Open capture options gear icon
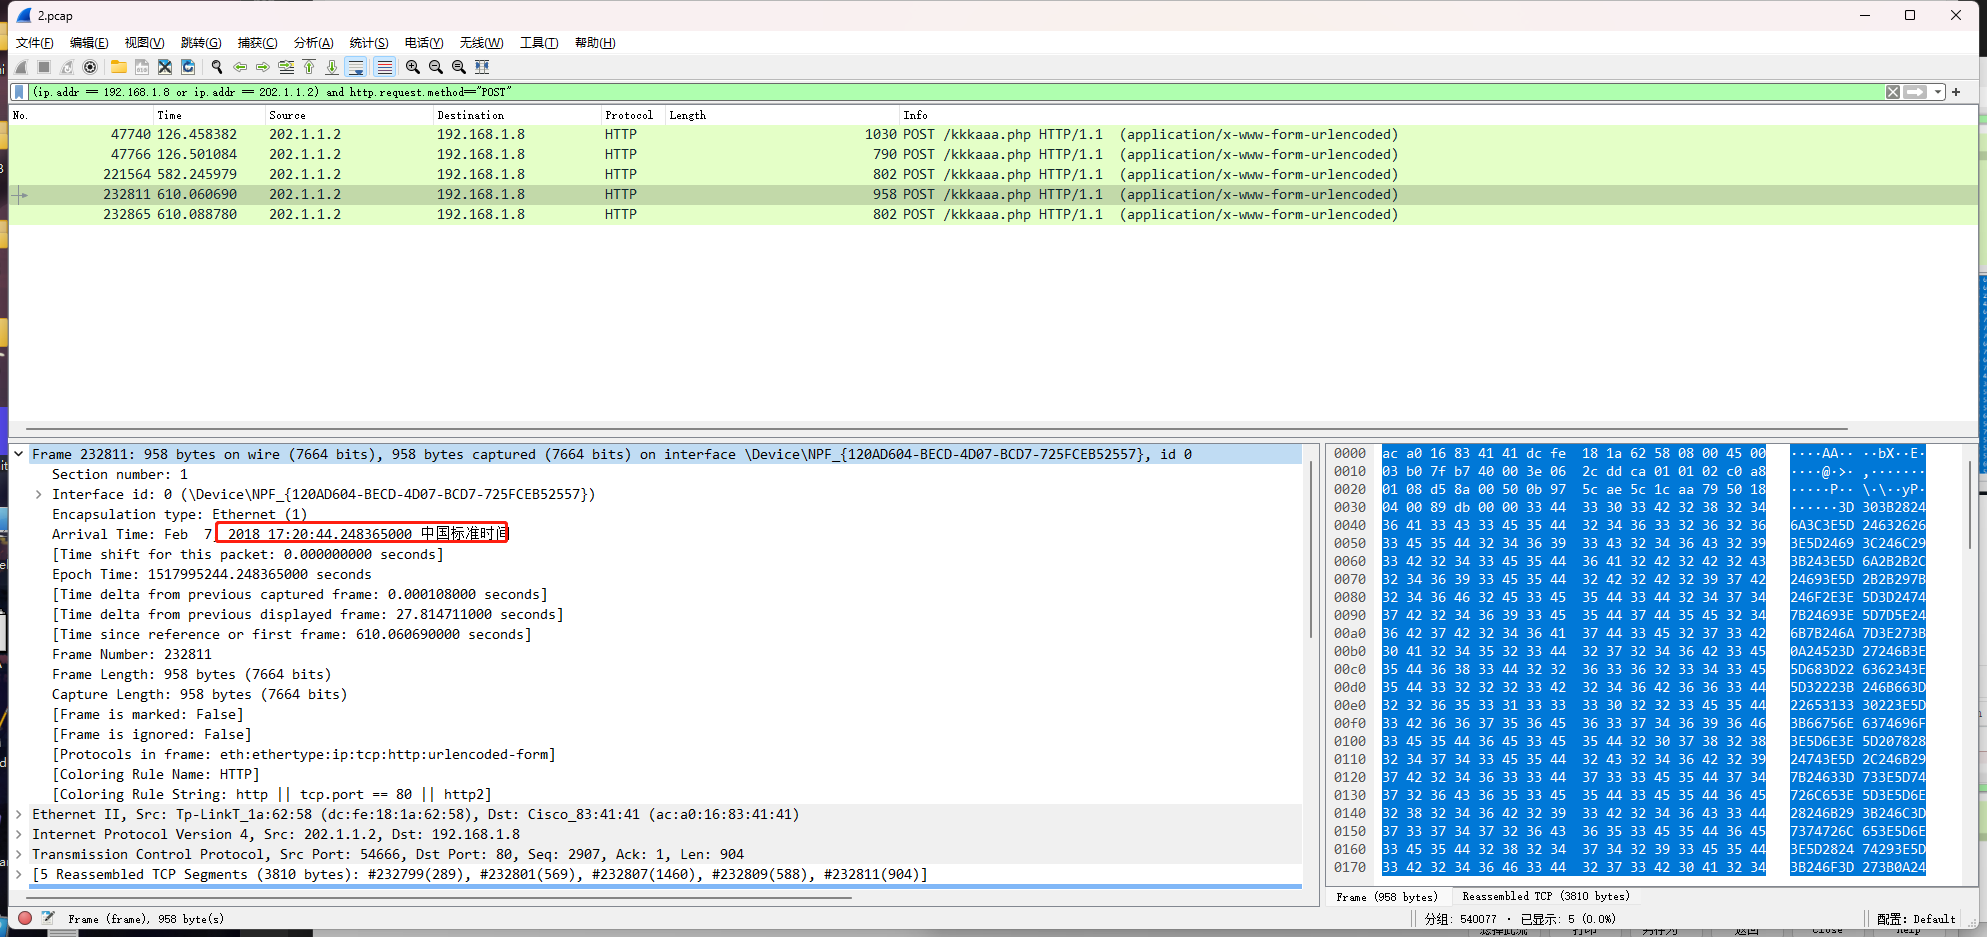1987x937 pixels. pyautogui.click(x=90, y=67)
